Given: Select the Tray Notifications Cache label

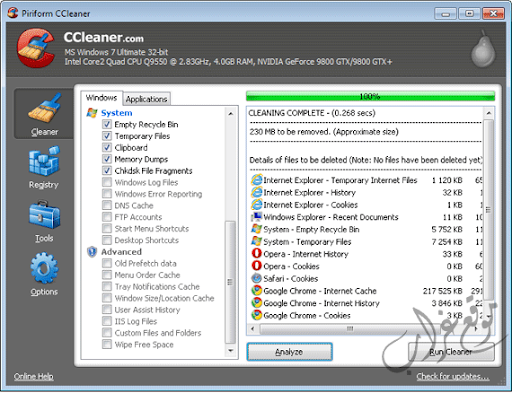Looking at the screenshot, I should coord(157,287).
